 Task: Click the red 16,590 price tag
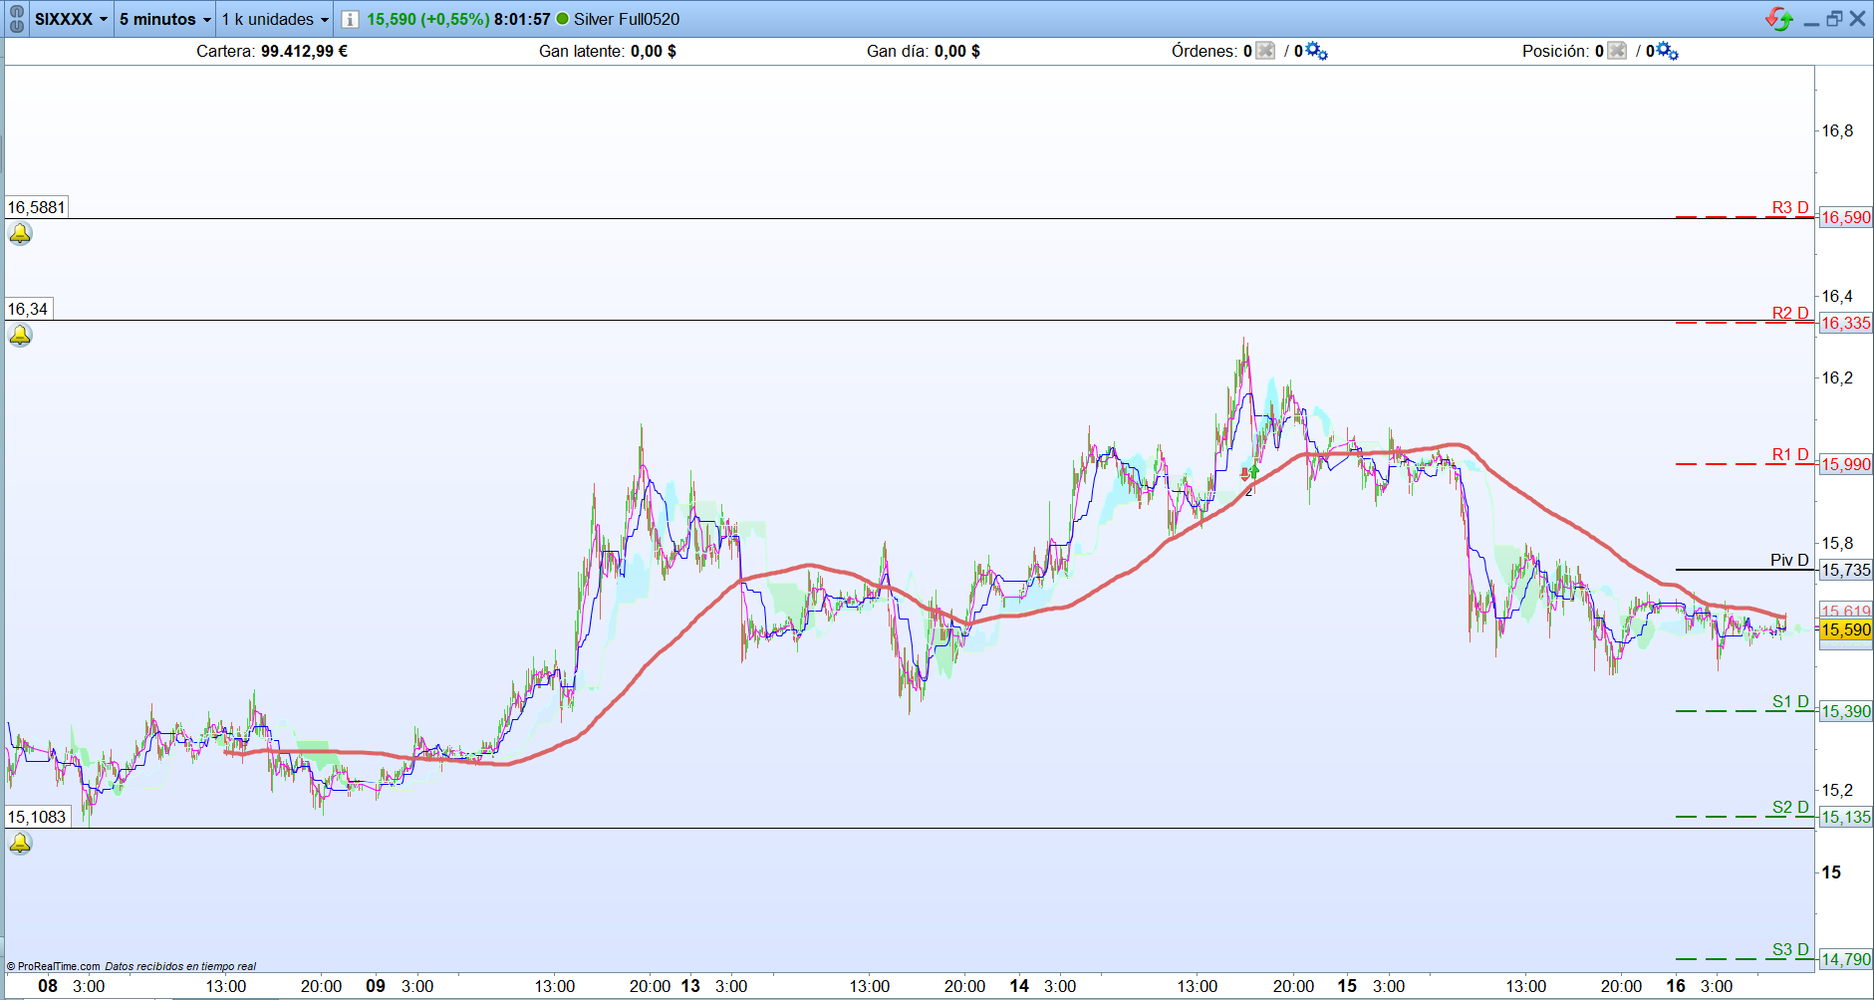[x=1845, y=217]
